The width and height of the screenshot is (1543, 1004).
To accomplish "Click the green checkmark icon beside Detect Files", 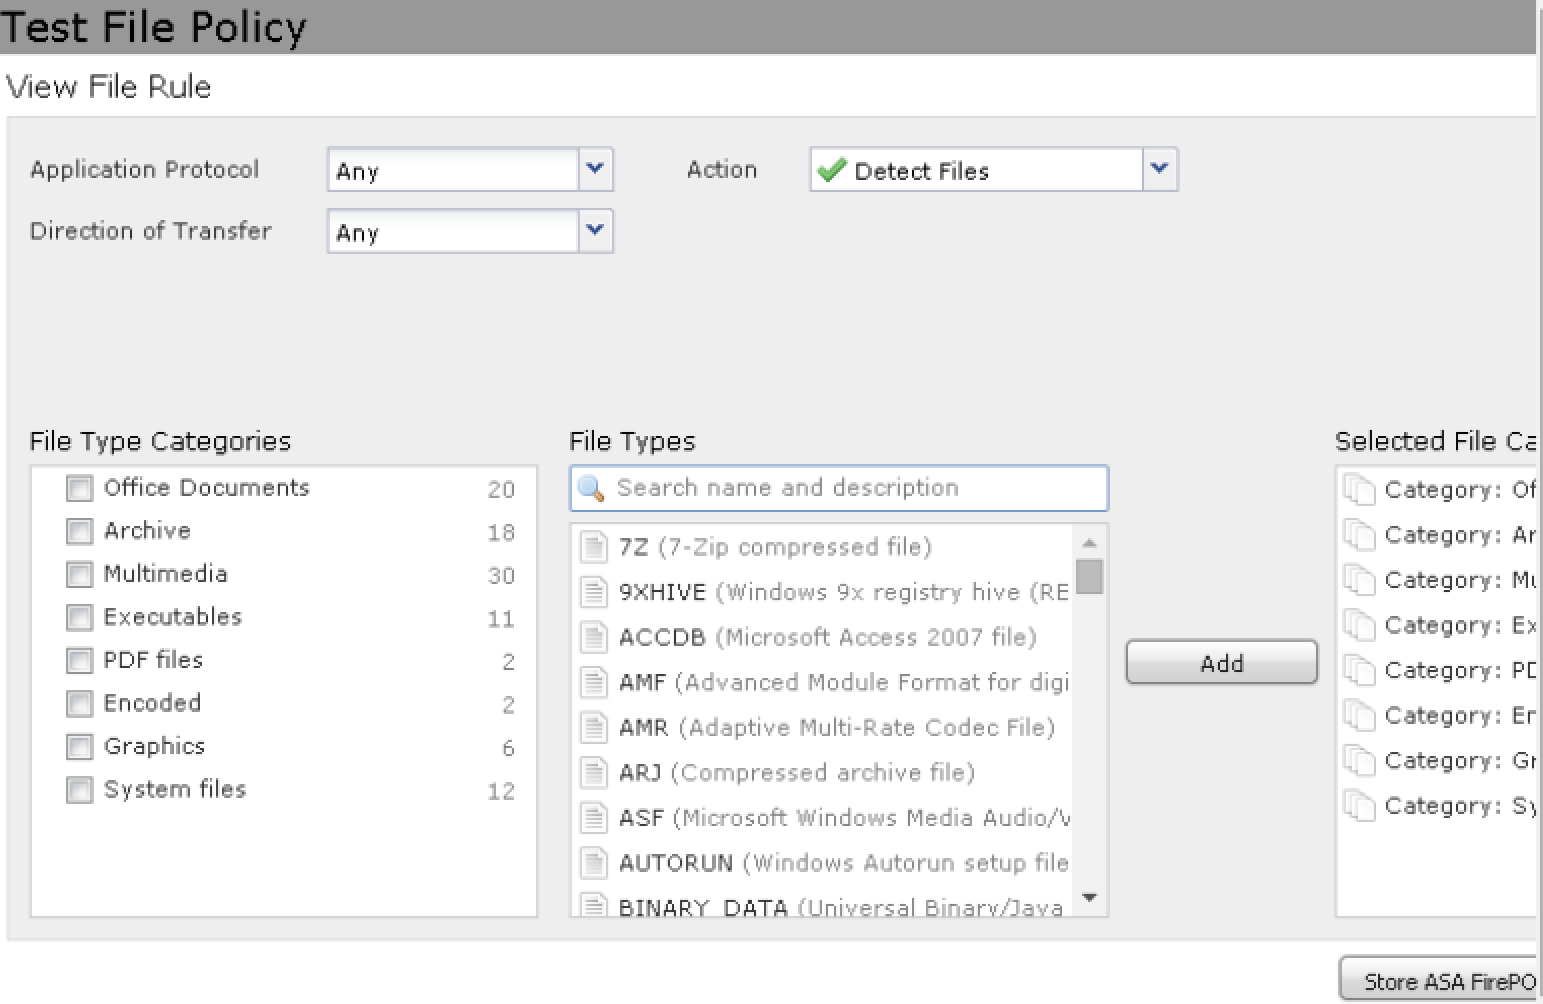I will pos(831,171).
